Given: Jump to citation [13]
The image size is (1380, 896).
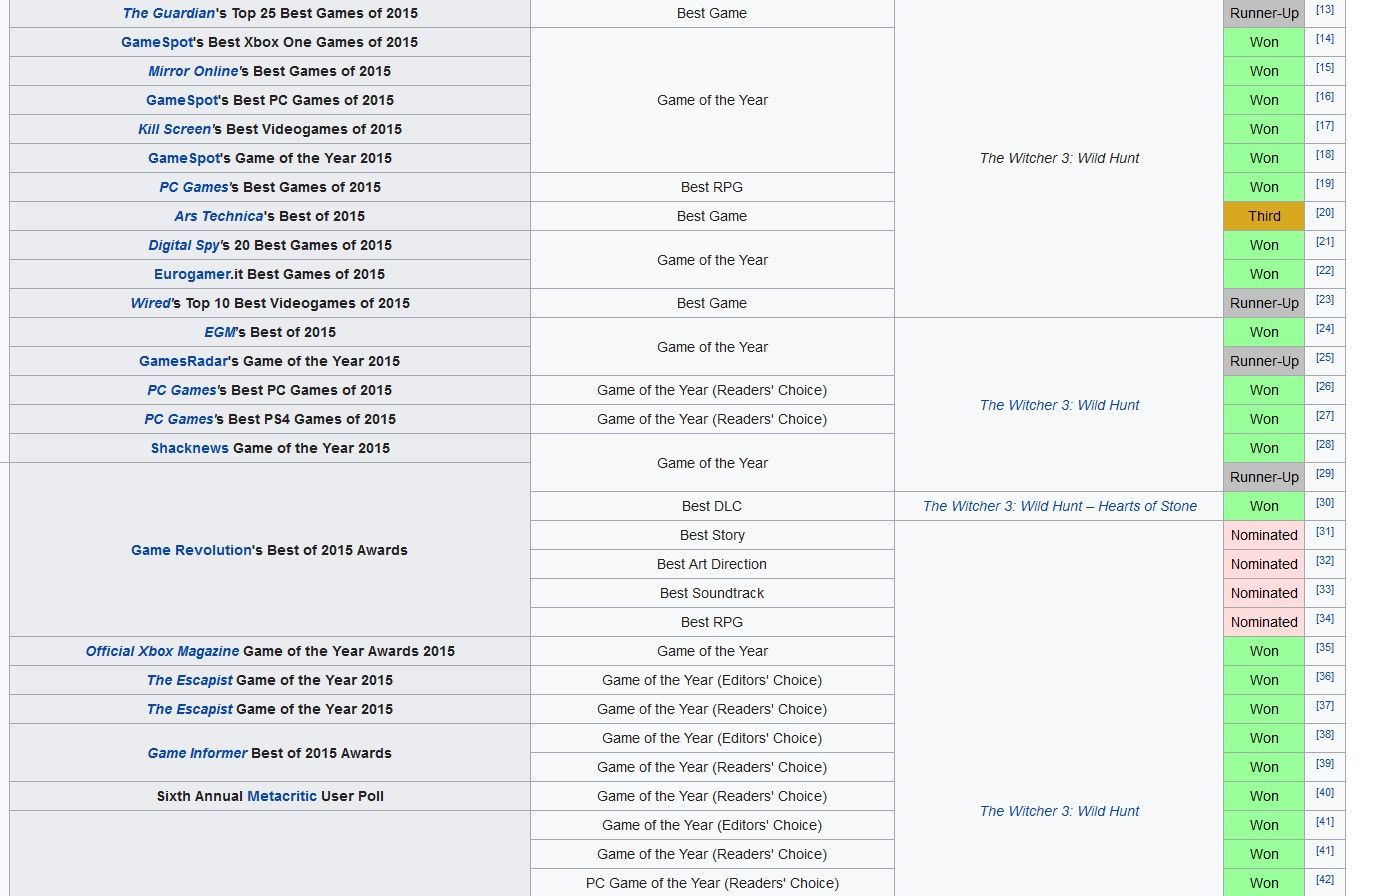Looking at the screenshot, I should coord(1325,10).
